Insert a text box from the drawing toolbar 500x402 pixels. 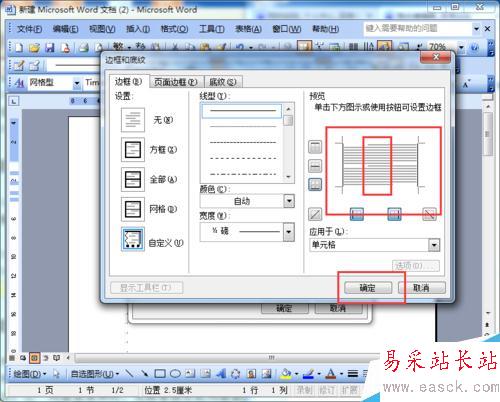pos(190,374)
